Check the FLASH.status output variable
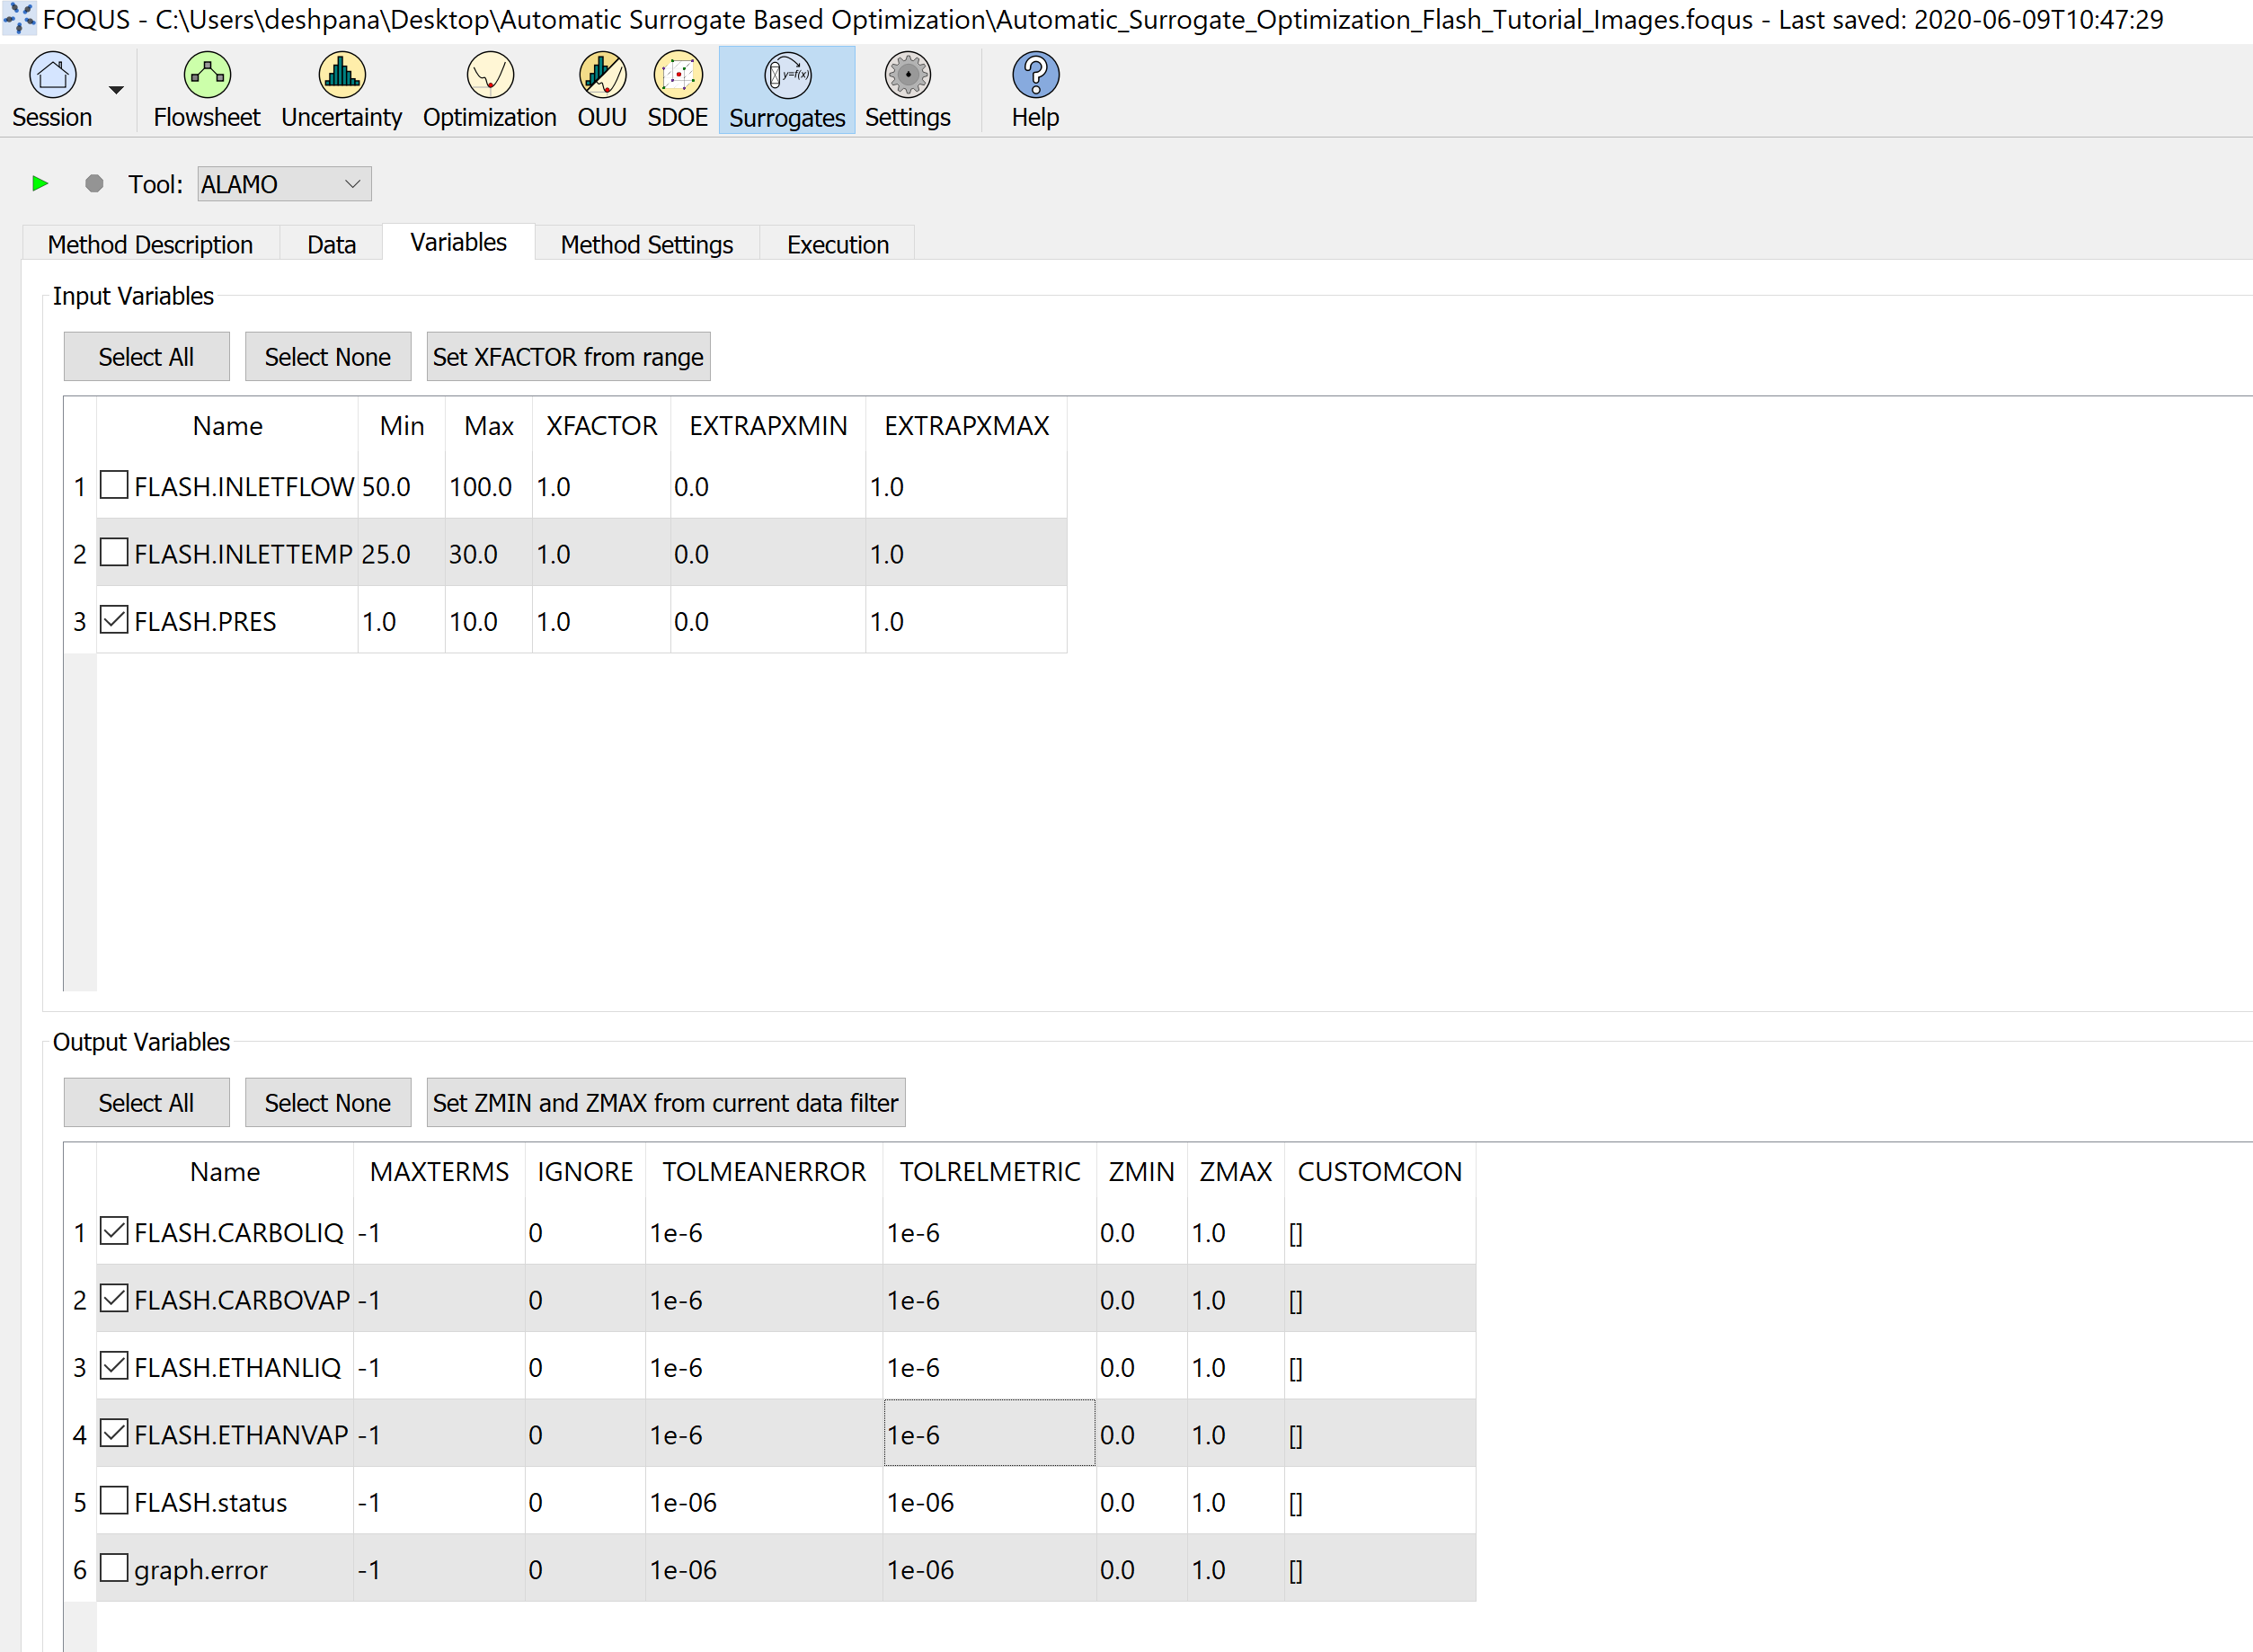Viewport: 2253px width, 1652px height. 113,1501
